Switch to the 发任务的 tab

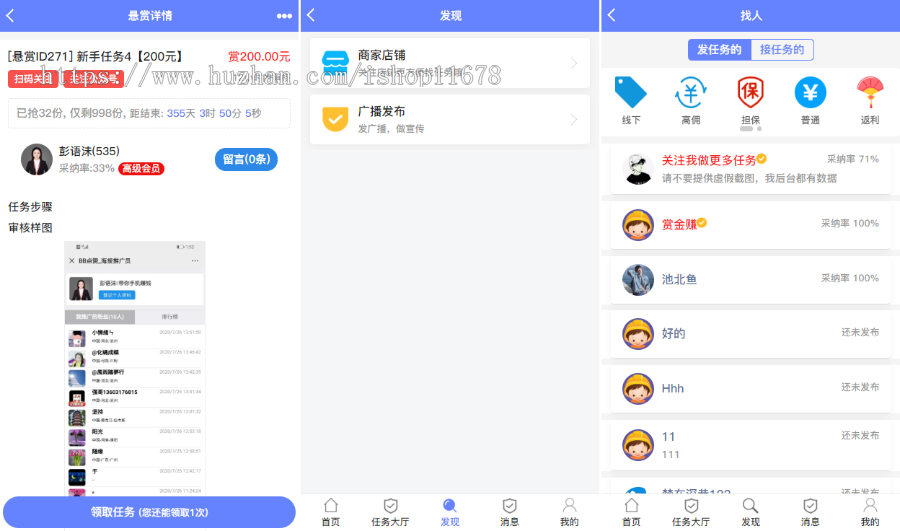click(719, 50)
